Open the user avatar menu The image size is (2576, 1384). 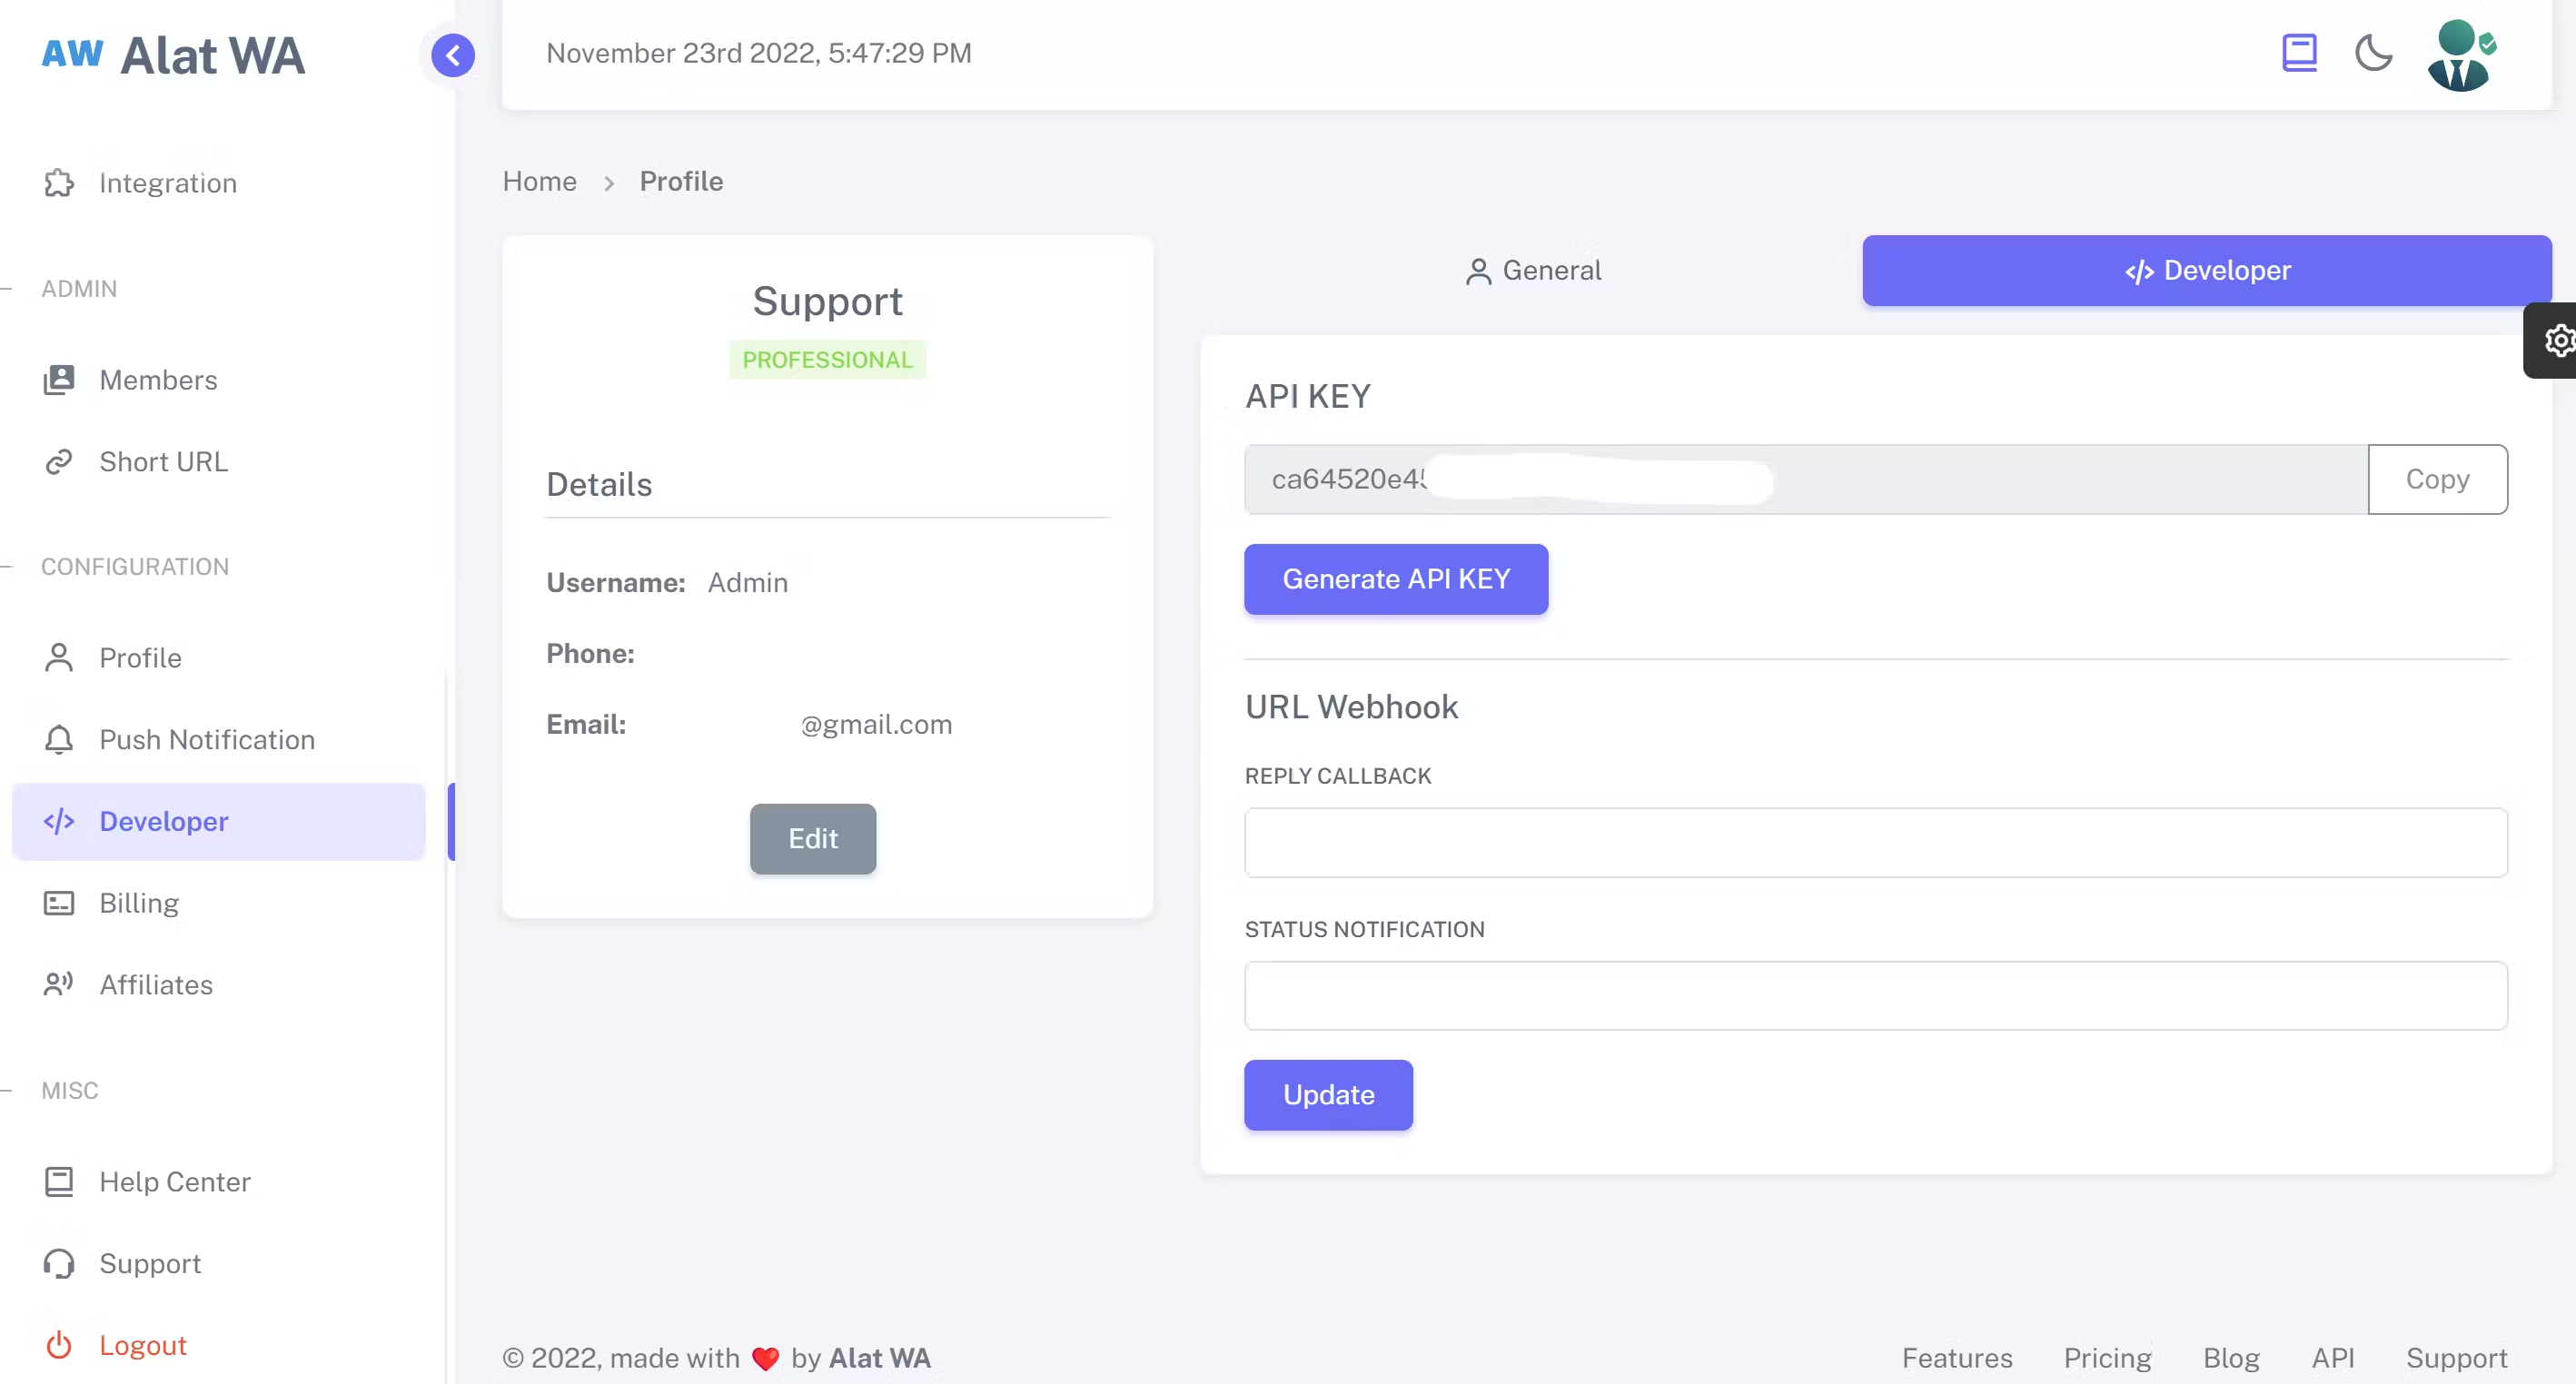[2459, 55]
